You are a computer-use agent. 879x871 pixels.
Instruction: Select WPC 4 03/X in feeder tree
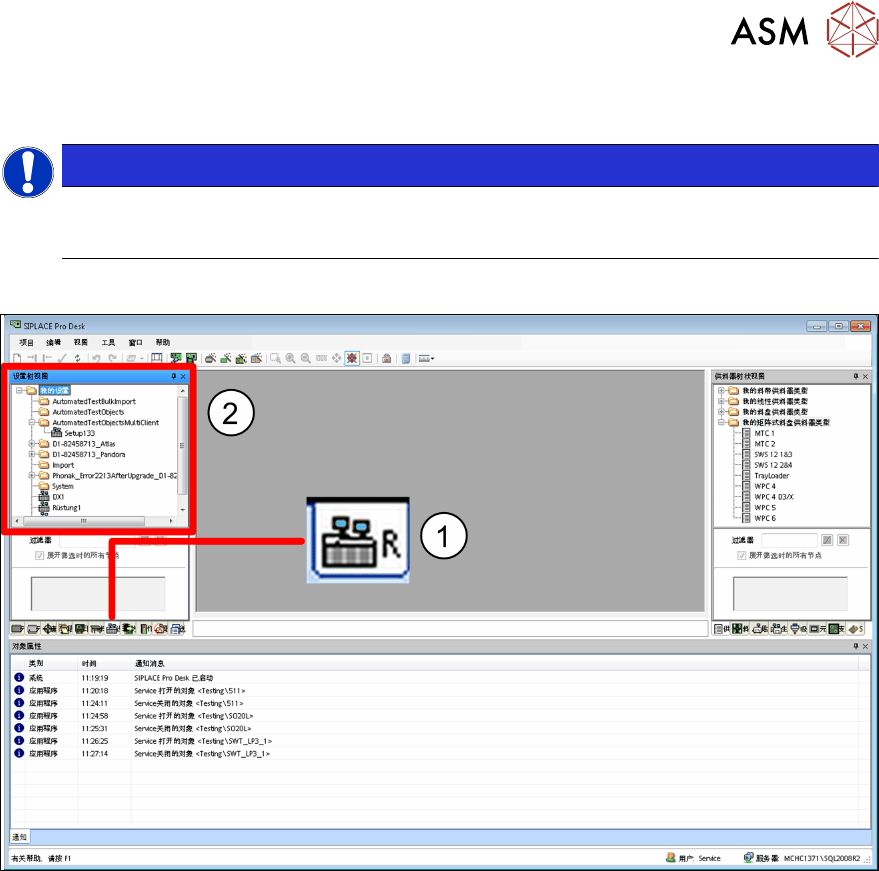(x=774, y=497)
